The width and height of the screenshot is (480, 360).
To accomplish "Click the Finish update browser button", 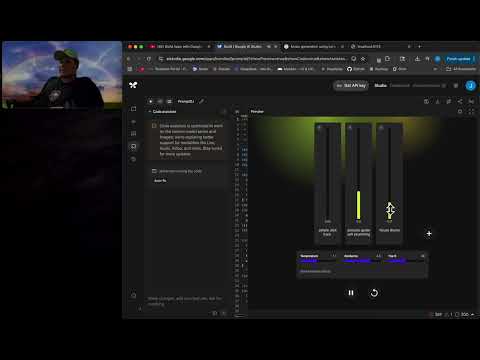I will coord(459,59).
